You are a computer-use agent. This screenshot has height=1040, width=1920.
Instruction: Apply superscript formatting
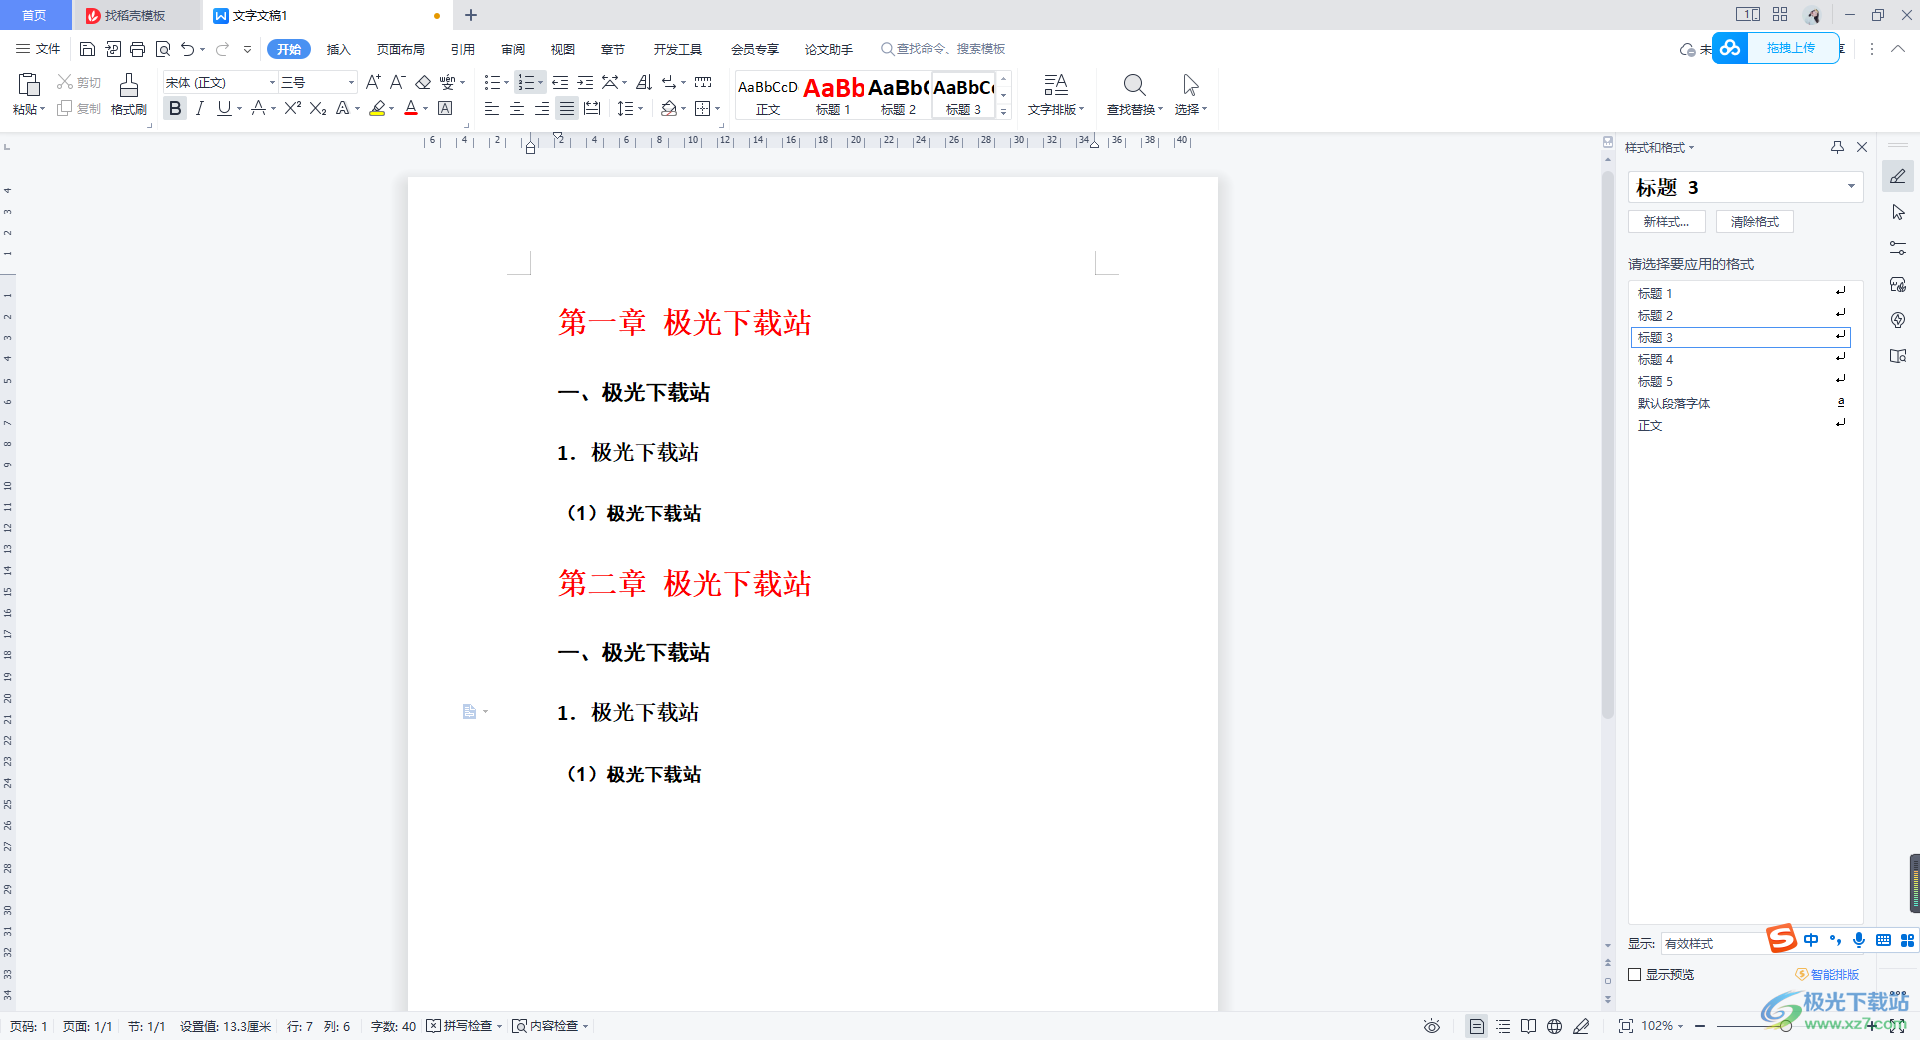click(292, 108)
